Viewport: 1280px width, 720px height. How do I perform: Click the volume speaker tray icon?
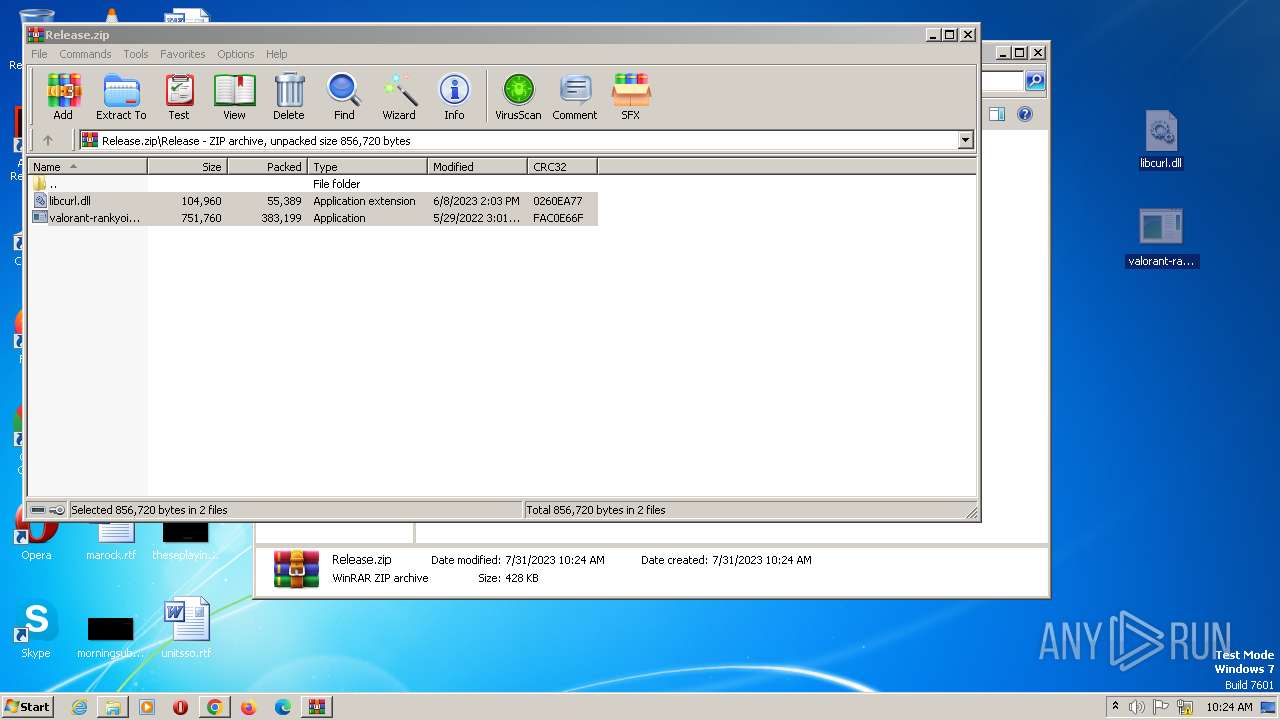[1138, 707]
